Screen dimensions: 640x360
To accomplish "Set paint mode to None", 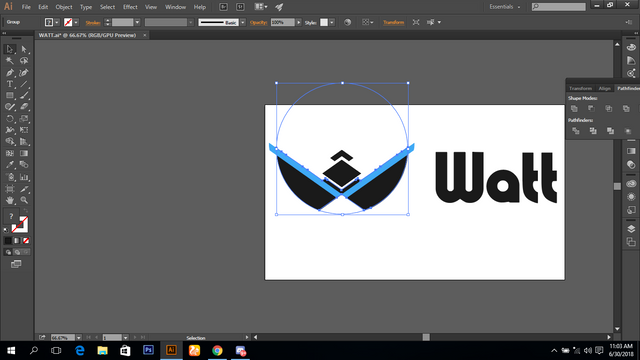I will [x=26, y=241].
